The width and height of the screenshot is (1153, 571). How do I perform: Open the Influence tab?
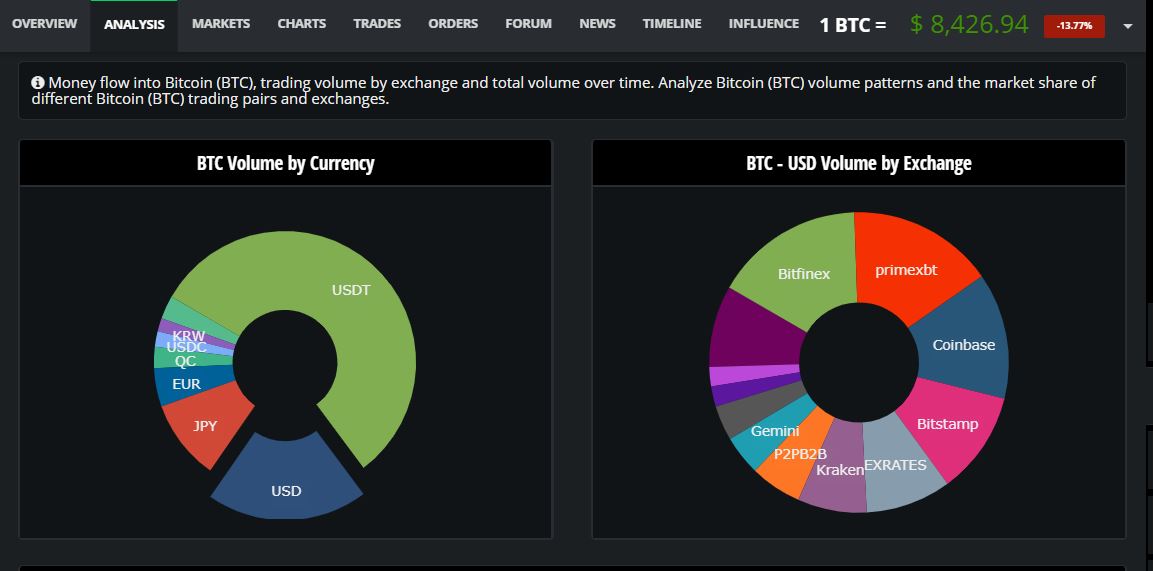(763, 24)
